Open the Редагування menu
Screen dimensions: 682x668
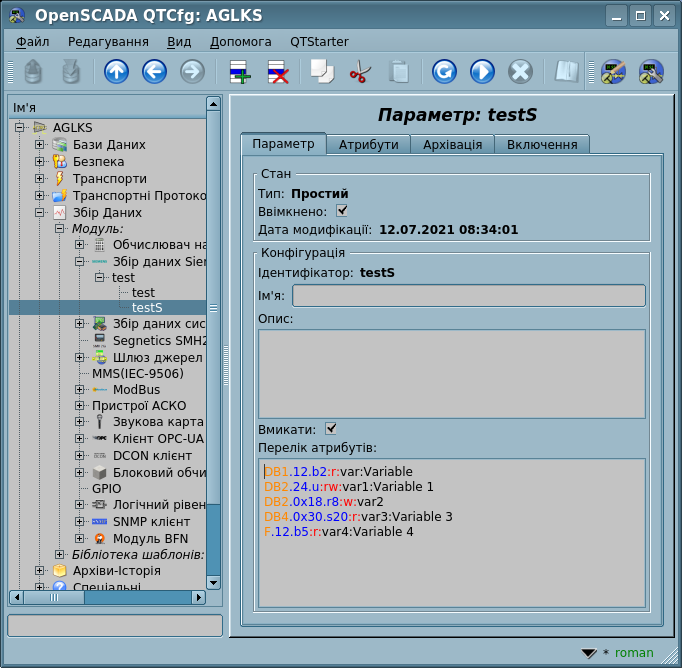tap(108, 42)
